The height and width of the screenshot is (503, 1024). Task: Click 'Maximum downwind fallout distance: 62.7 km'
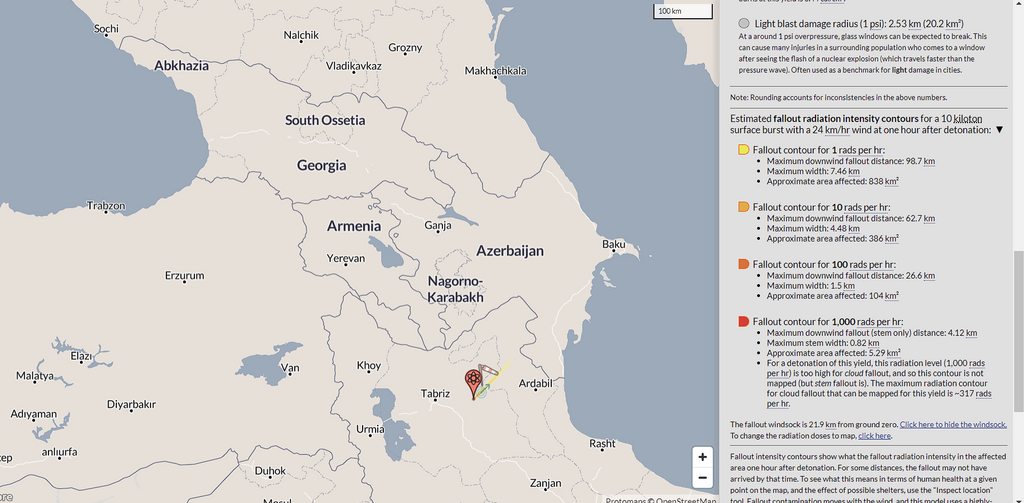coord(851,218)
